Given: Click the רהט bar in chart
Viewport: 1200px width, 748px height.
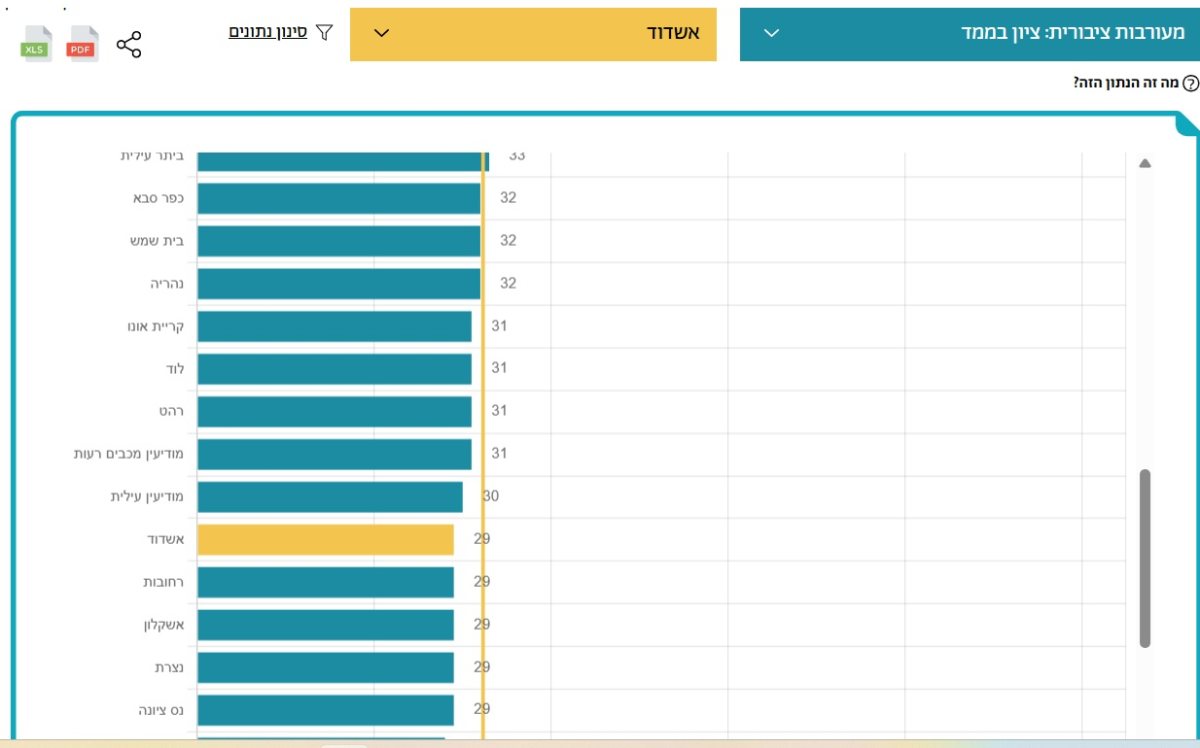Looking at the screenshot, I should click(x=334, y=411).
